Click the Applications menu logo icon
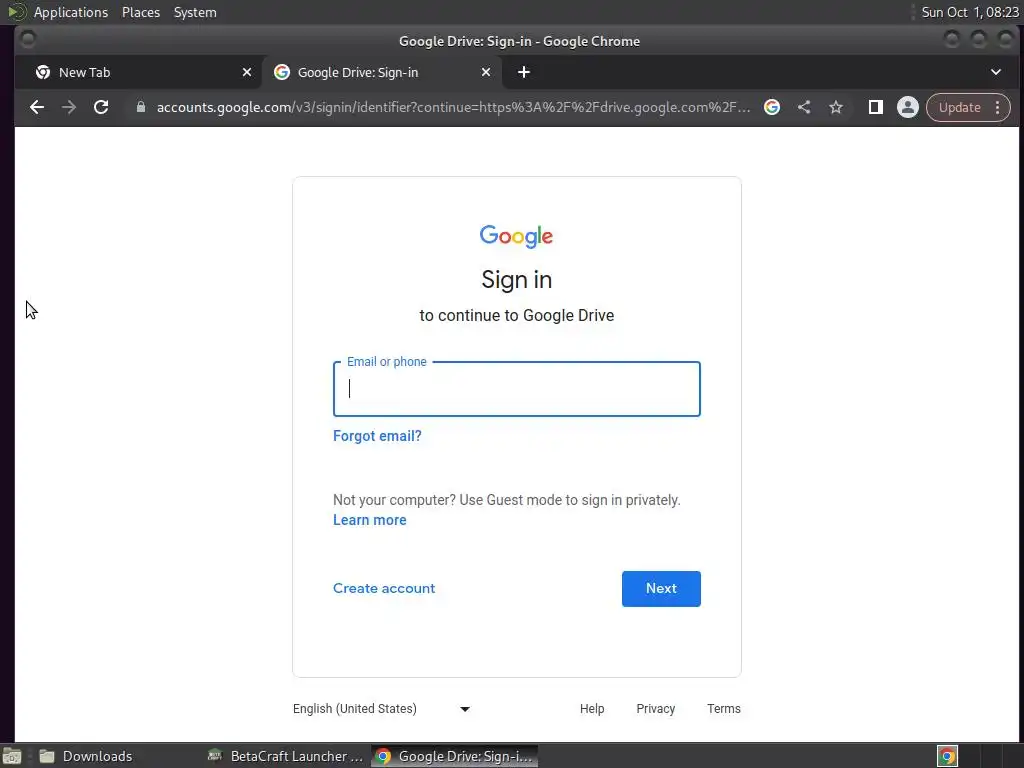Viewport: 1024px width, 768px height. click(x=16, y=12)
